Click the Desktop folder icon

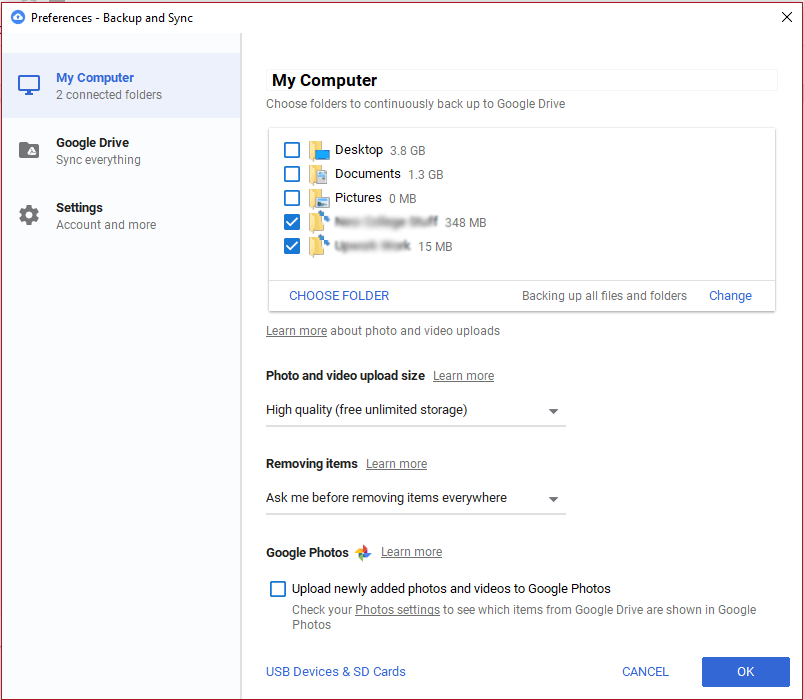coord(319,149)
